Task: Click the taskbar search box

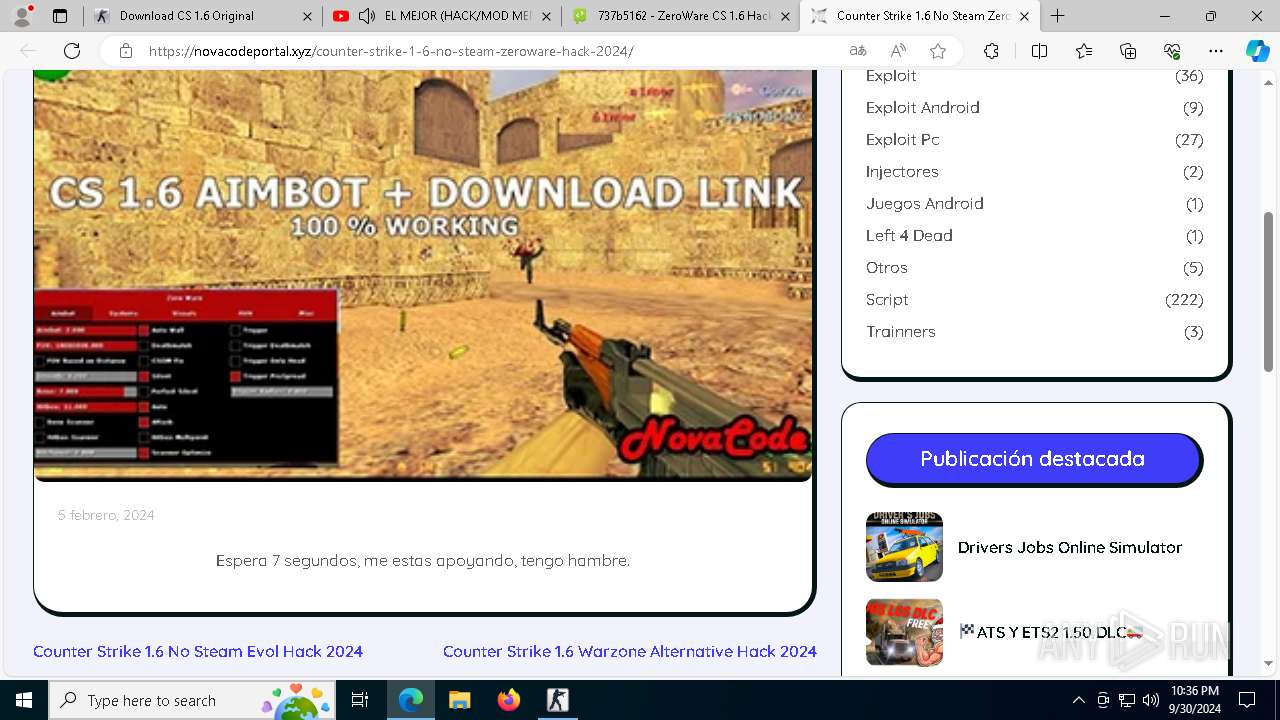Action: tap(193, 700)
